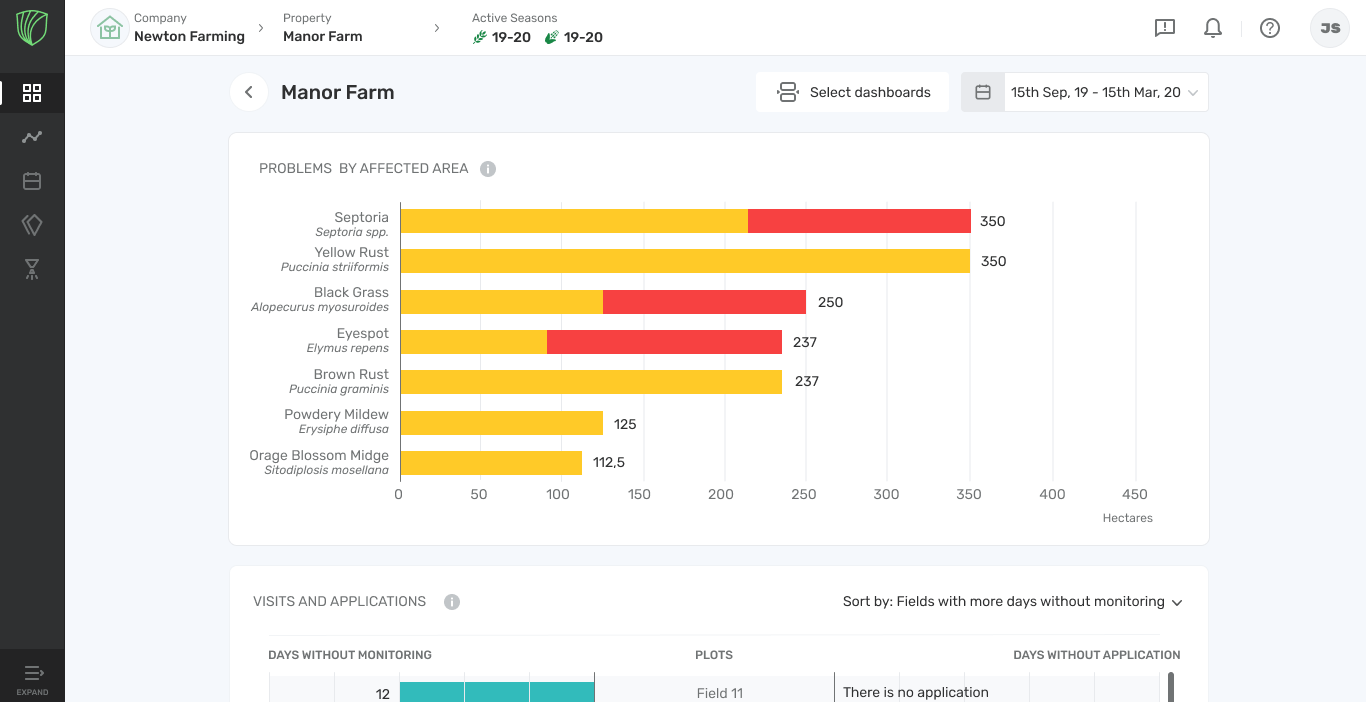
Task: Open notifications bell icon
Action: coord(1212,28)
